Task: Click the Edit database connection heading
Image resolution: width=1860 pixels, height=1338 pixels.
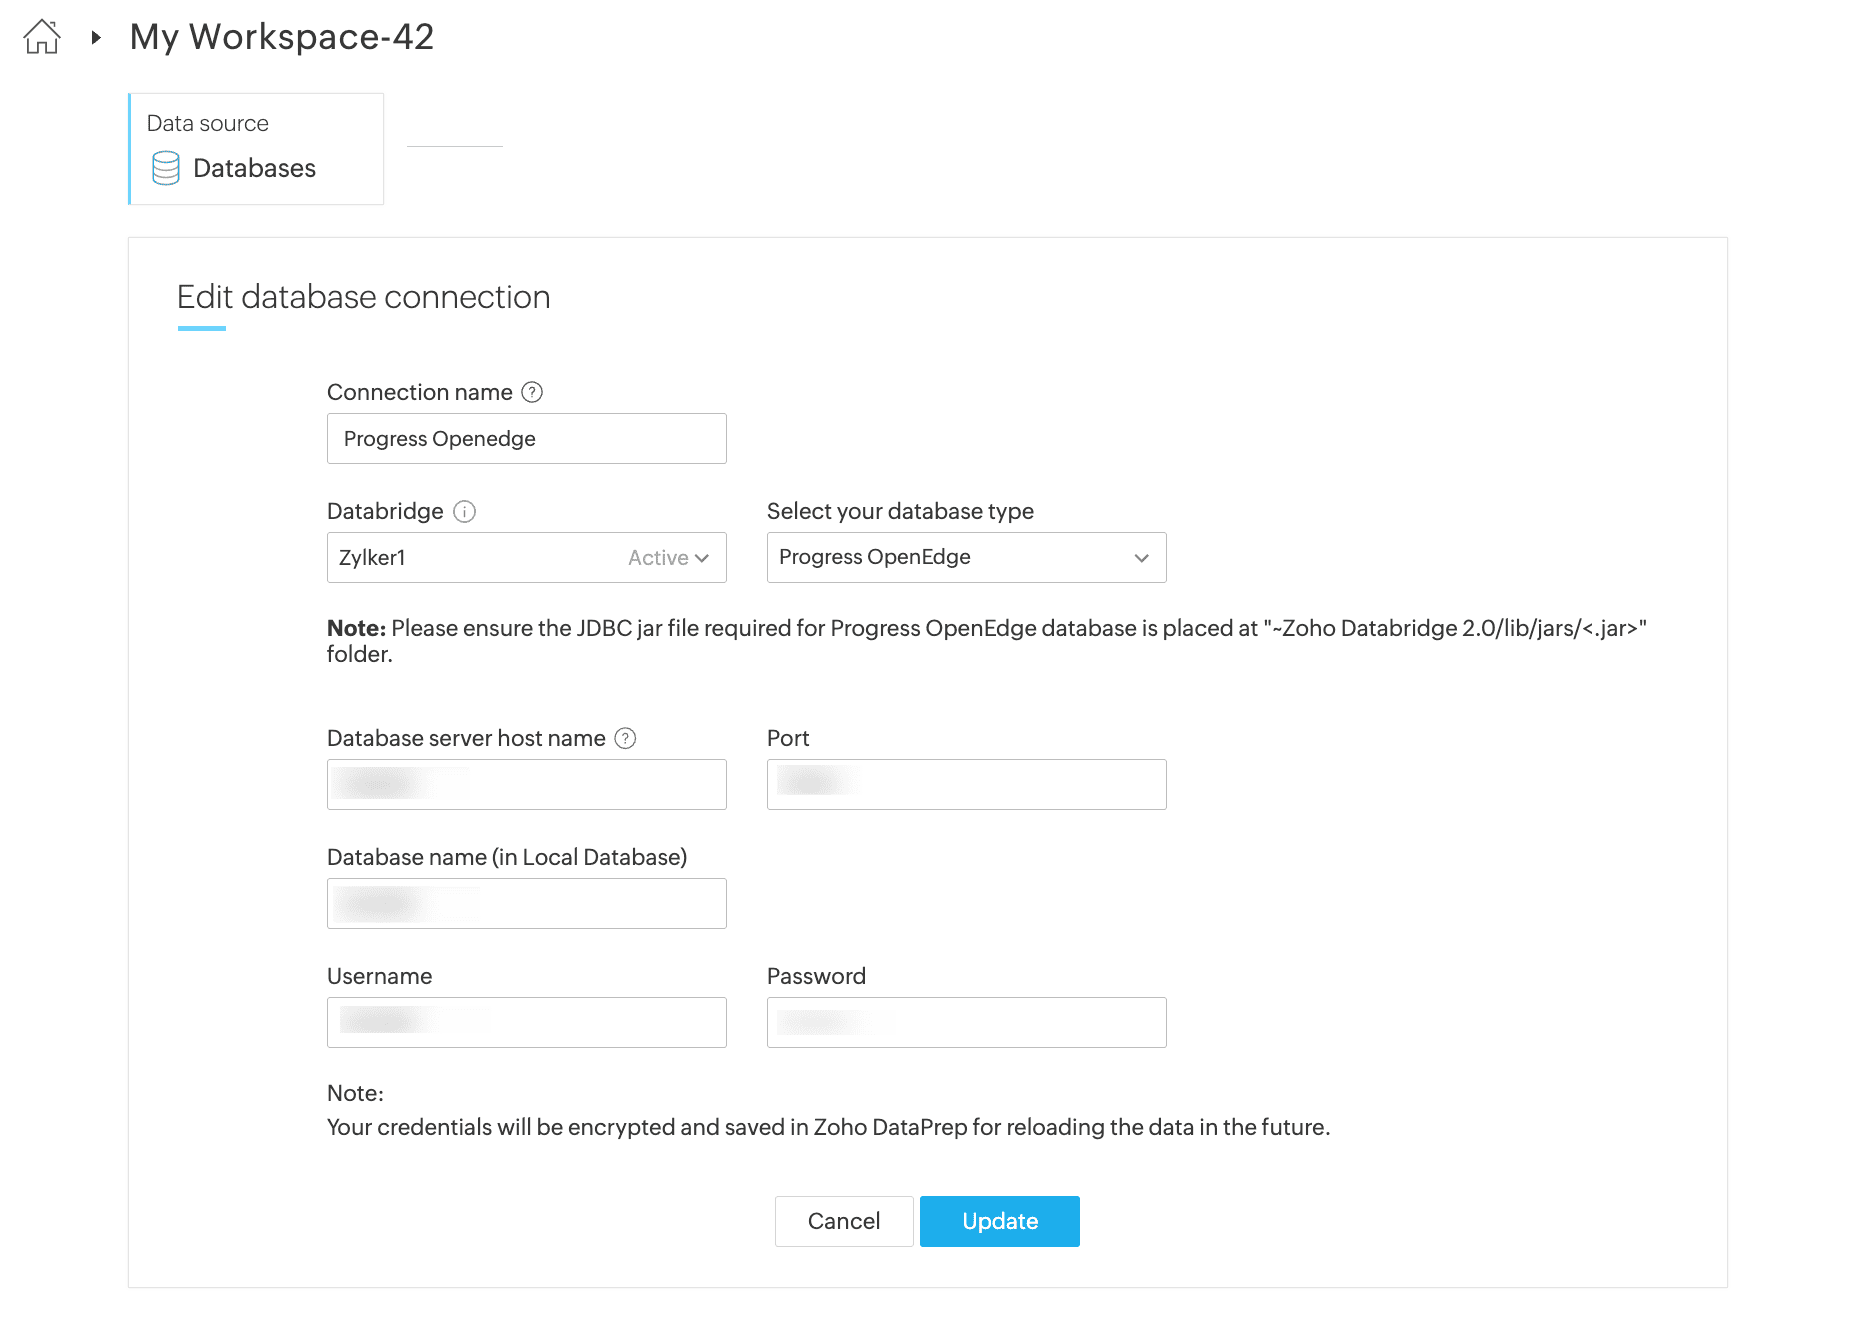Action: pyautogui.click(x=363, y=297)
